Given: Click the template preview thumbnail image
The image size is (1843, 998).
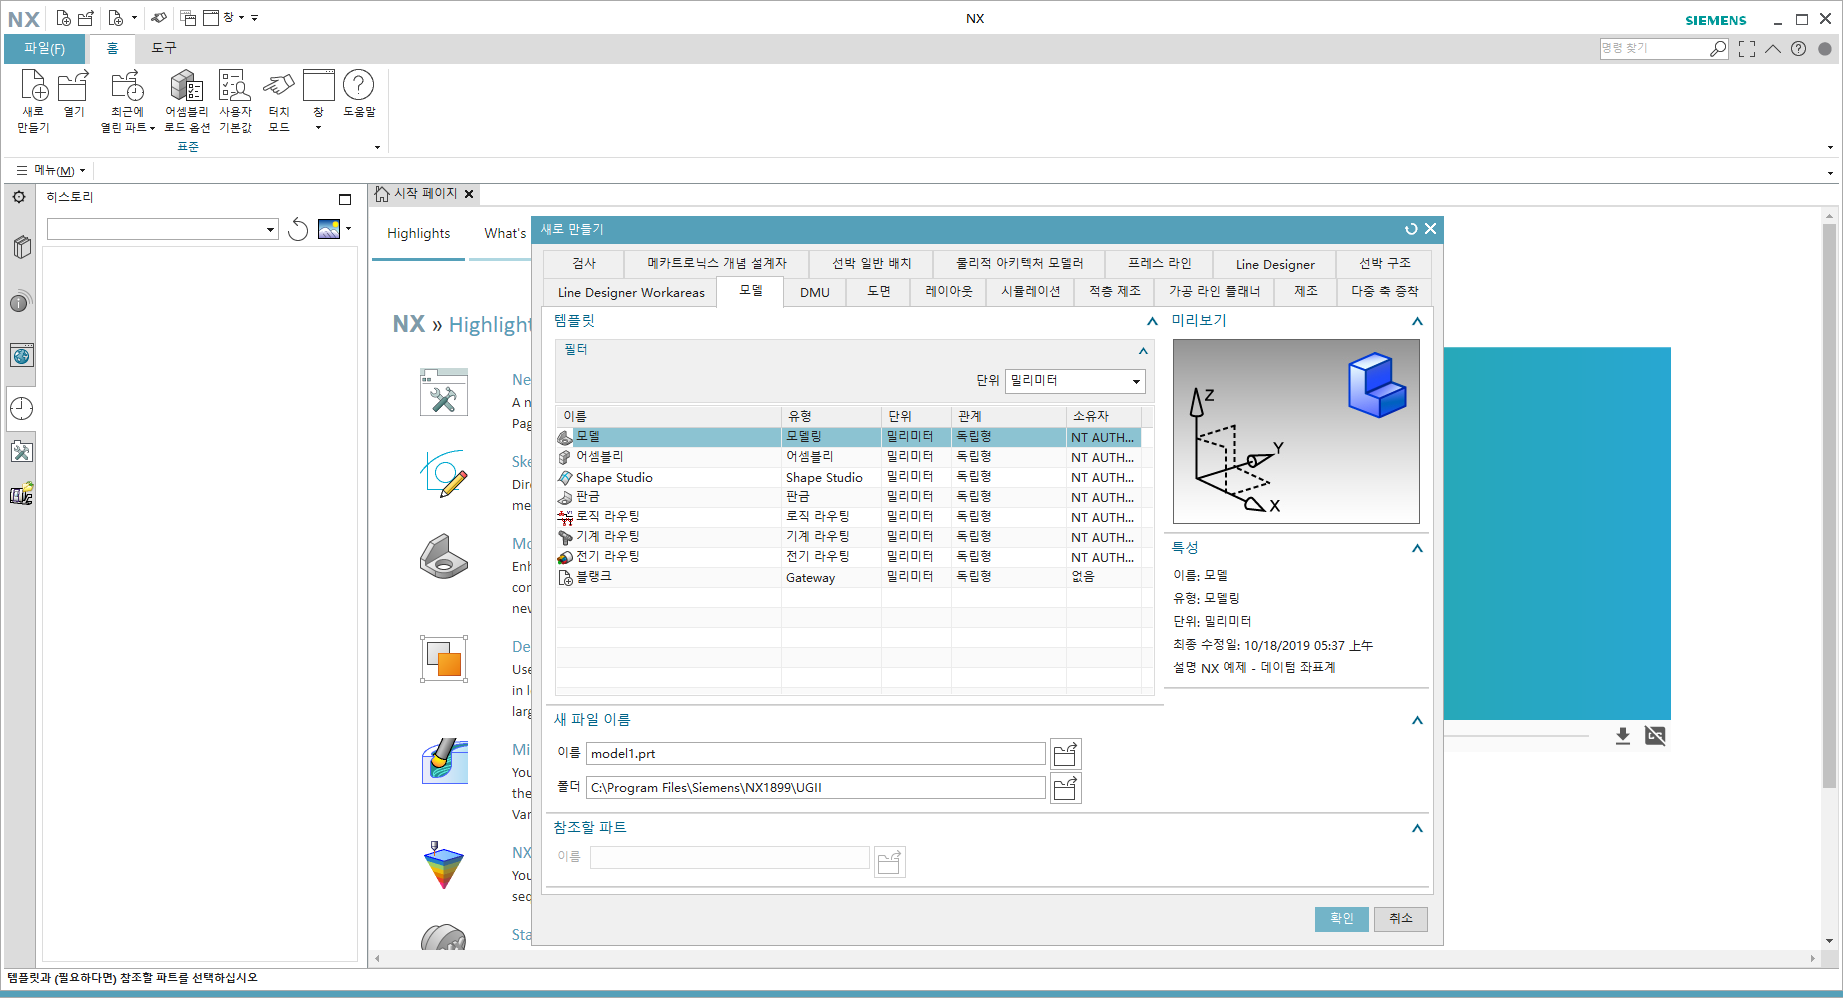Looking at the screenshot, I should point(1296,431).
